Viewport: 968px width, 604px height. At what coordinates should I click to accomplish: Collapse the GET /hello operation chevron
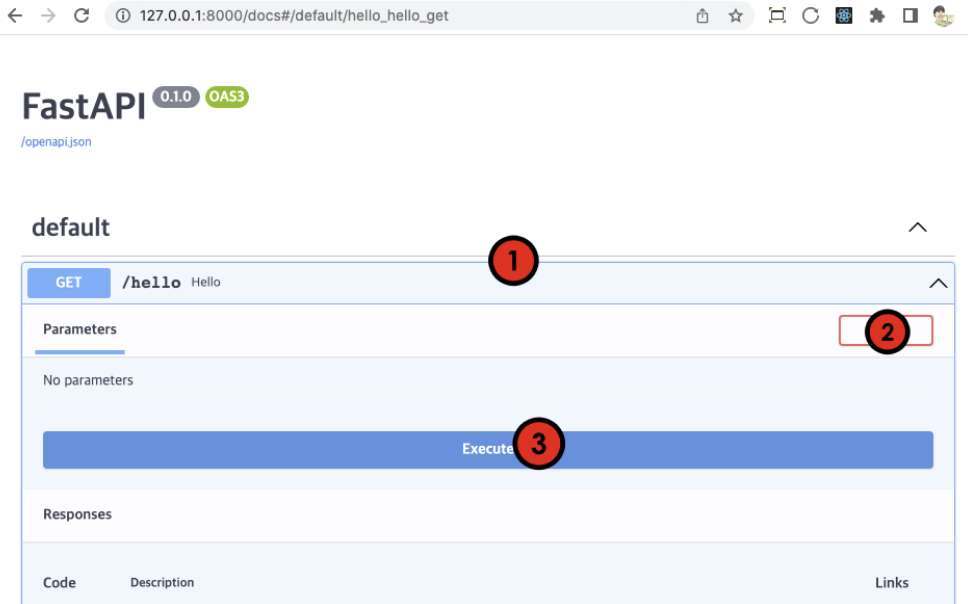tap(938, 283)
